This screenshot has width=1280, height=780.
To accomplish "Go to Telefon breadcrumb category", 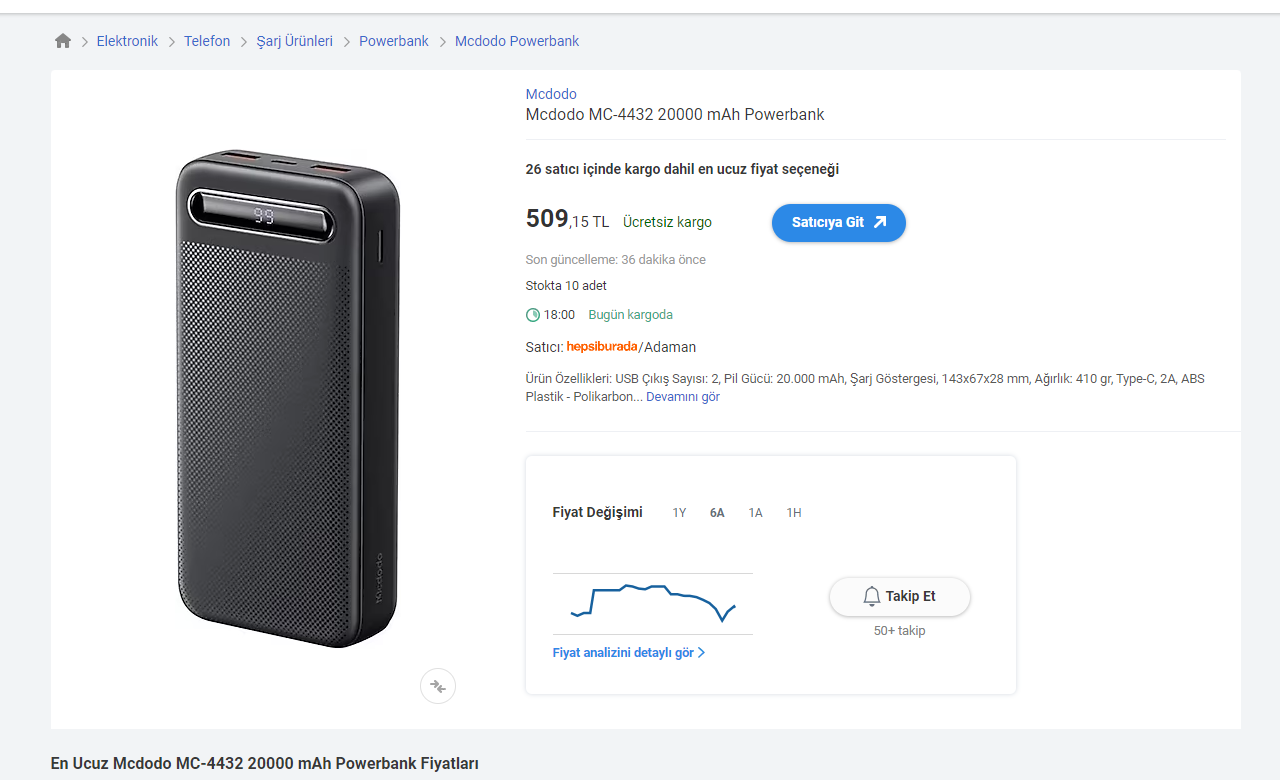I will click(x=207, y=41).
